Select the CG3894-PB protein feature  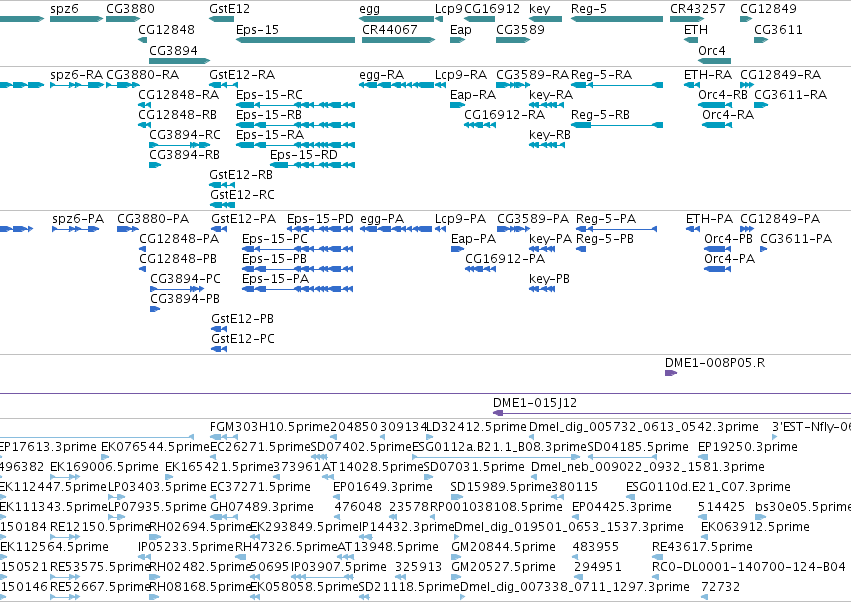point(155,309)
